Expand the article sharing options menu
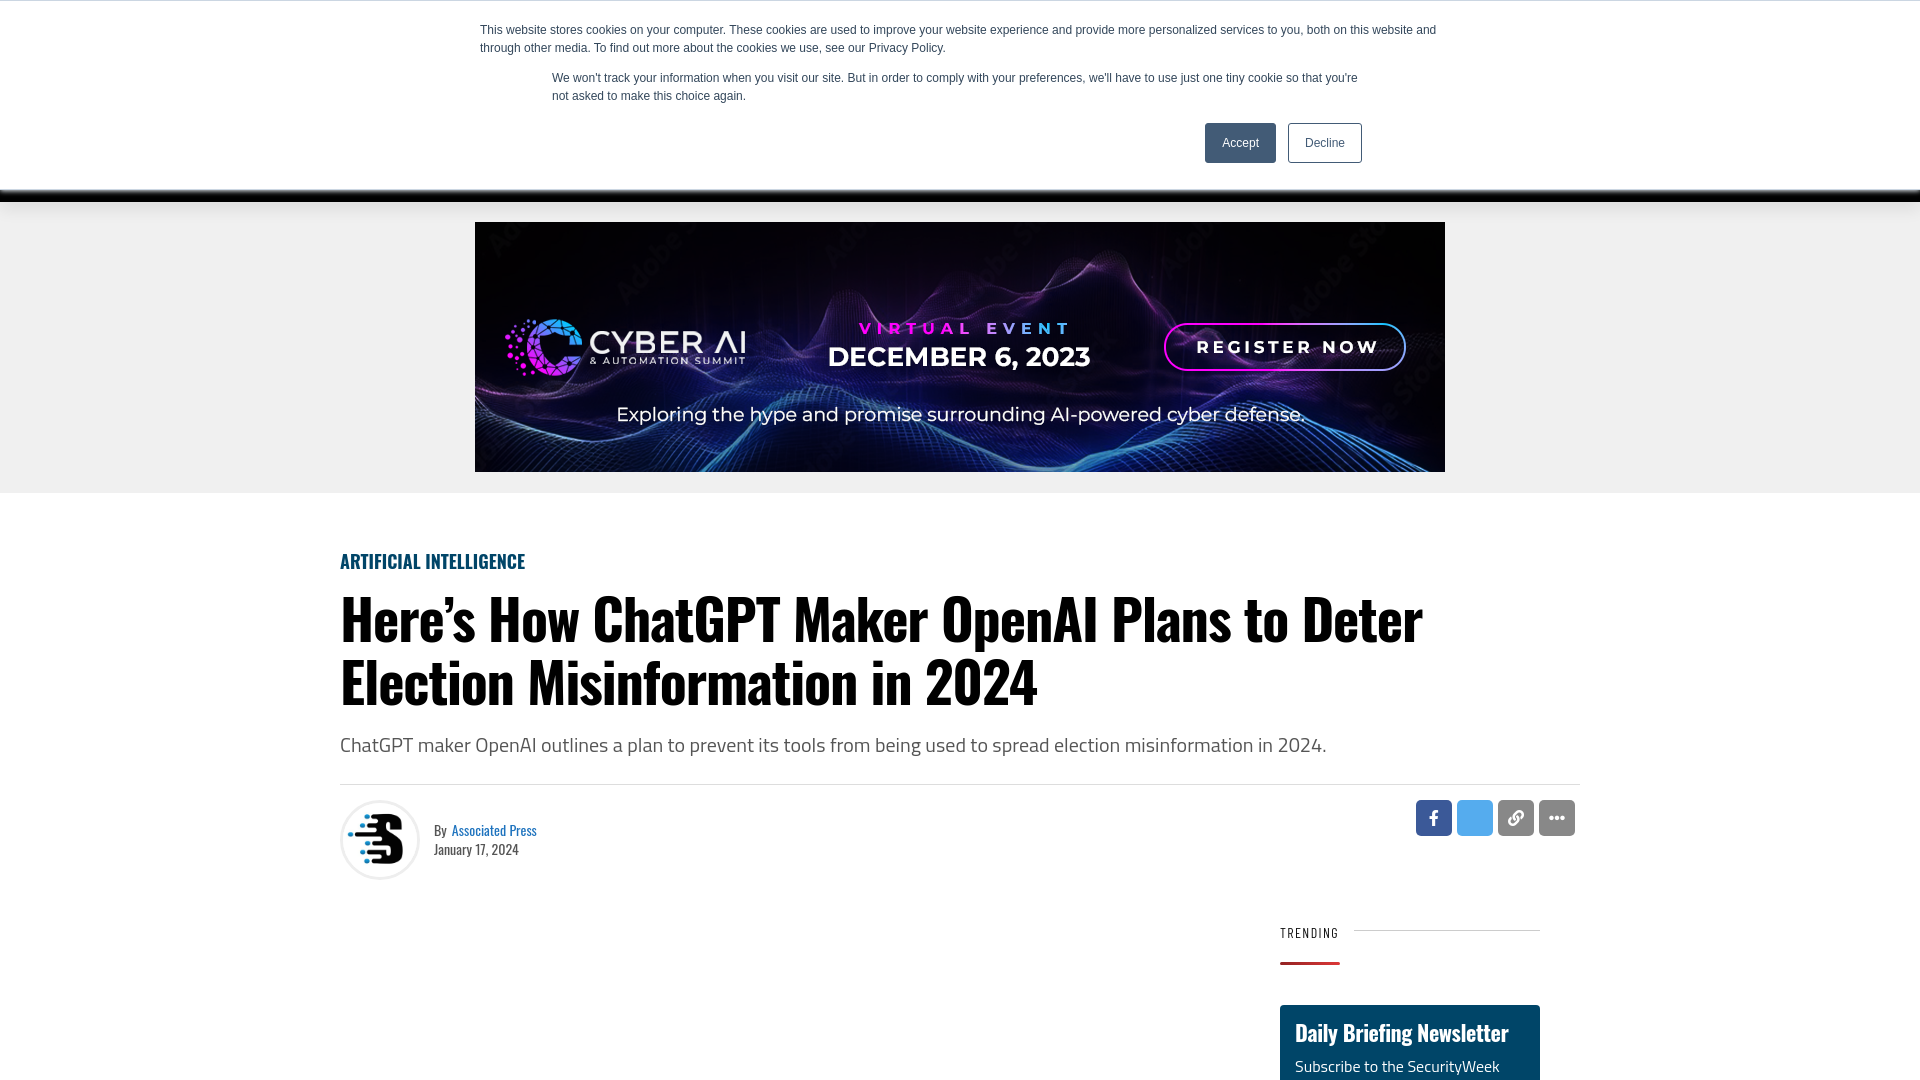 pos(1557,818)
